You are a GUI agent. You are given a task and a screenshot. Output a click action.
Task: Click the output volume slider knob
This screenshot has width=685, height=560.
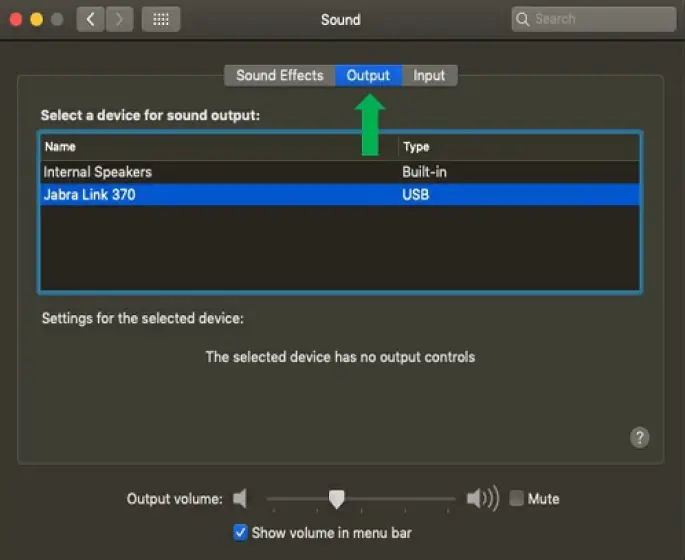pyautogui.click(x=337, y=498)
